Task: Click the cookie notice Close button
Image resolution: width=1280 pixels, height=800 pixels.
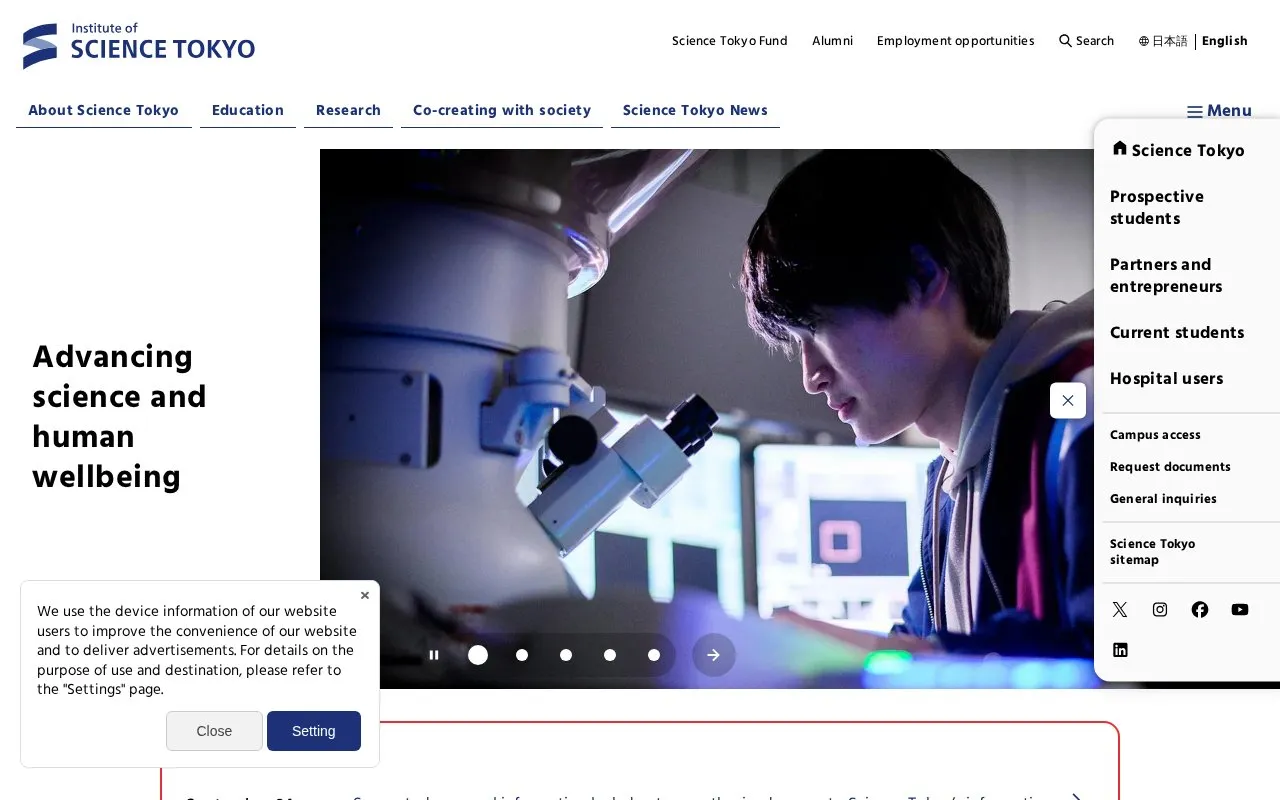Action: click(214, 731)
